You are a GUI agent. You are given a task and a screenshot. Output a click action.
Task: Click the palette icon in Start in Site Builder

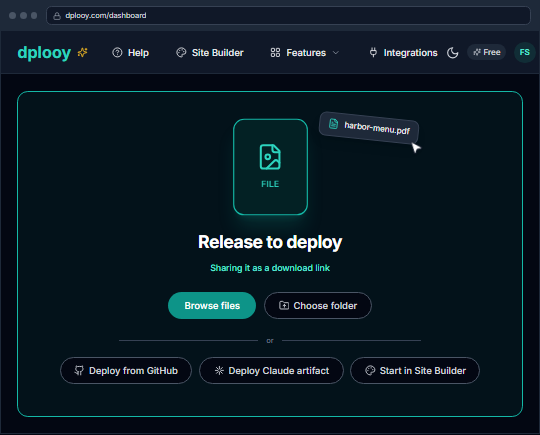click(x=370, y=371)
